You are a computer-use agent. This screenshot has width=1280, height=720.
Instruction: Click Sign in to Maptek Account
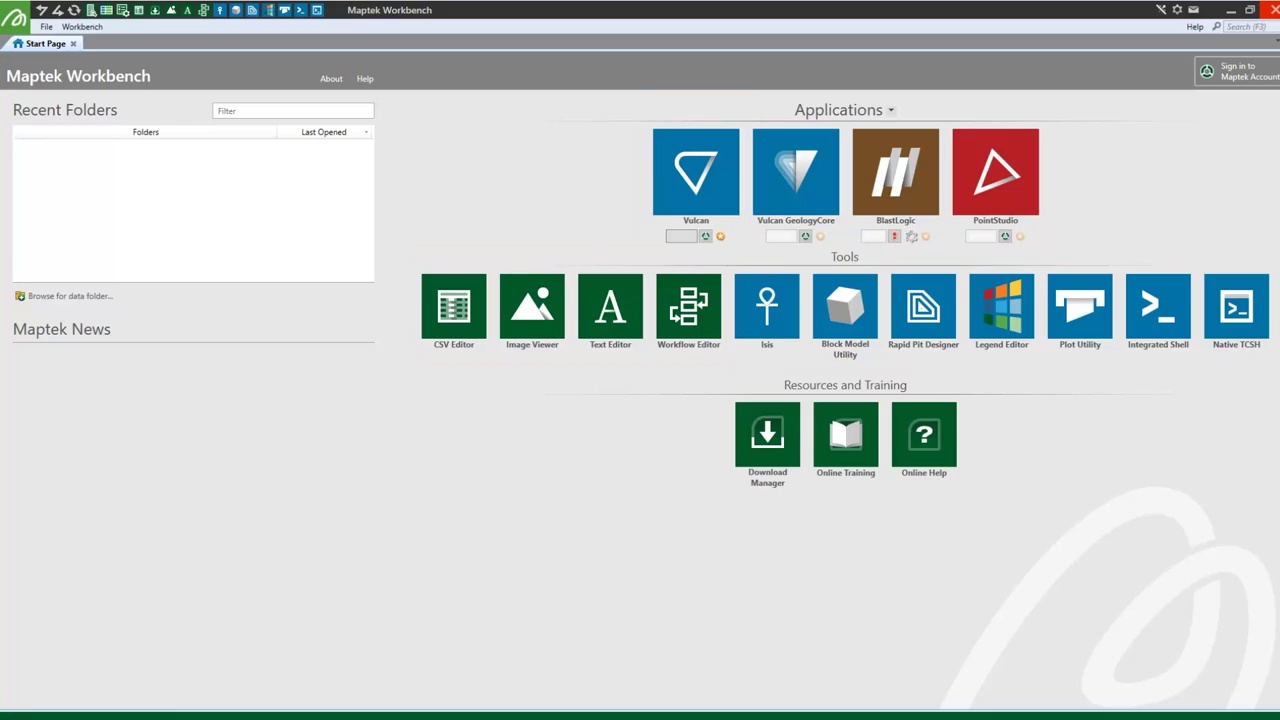point(1238,72)
